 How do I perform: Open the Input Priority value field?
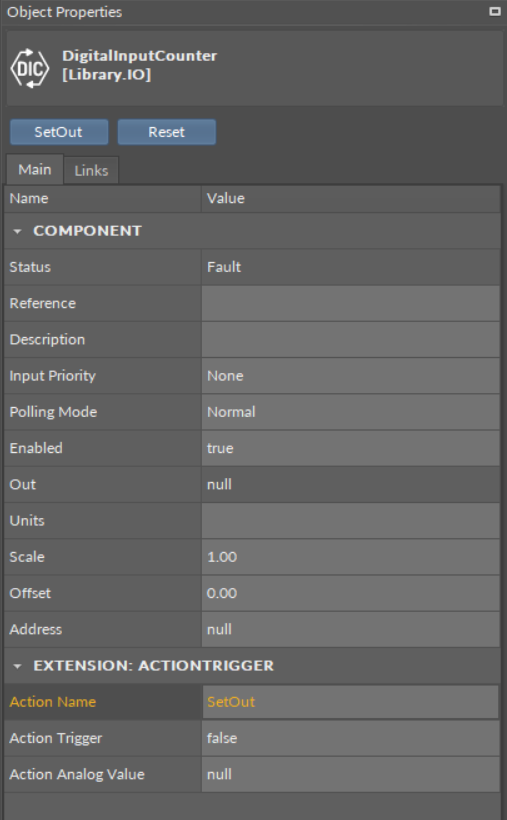pos(351,375)
